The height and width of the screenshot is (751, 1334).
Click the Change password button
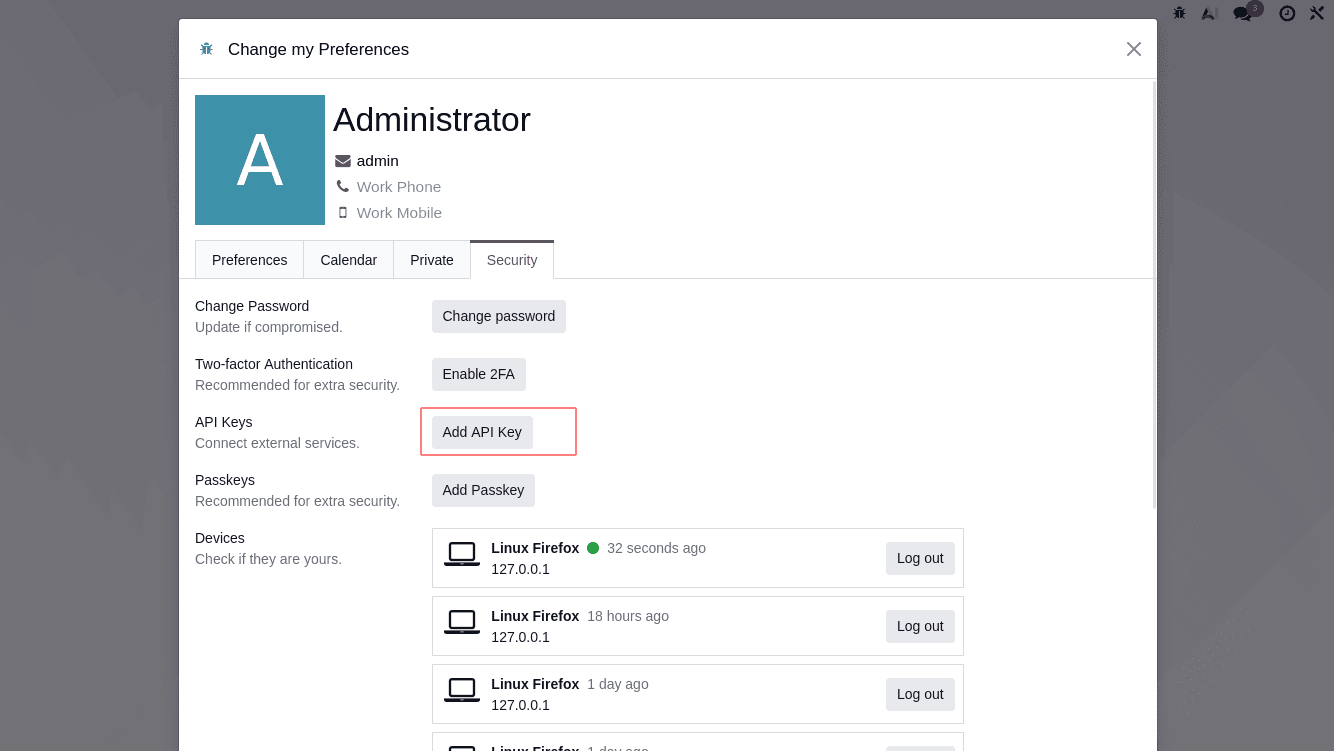pos(499,316)
